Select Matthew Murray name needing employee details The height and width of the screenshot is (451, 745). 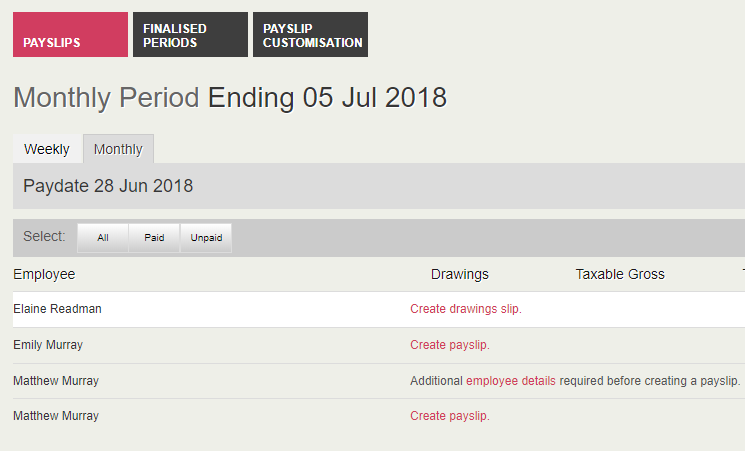(x=56, y=381)
